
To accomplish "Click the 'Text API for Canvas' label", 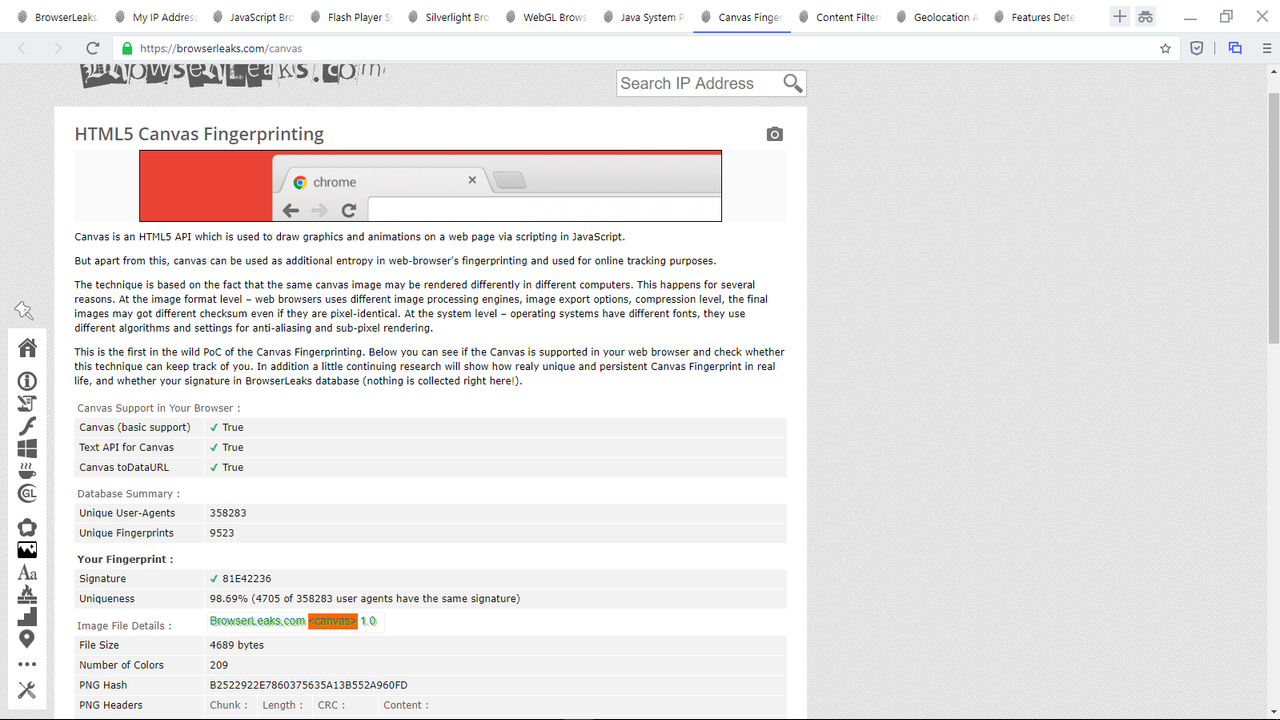I will (127, 447).
